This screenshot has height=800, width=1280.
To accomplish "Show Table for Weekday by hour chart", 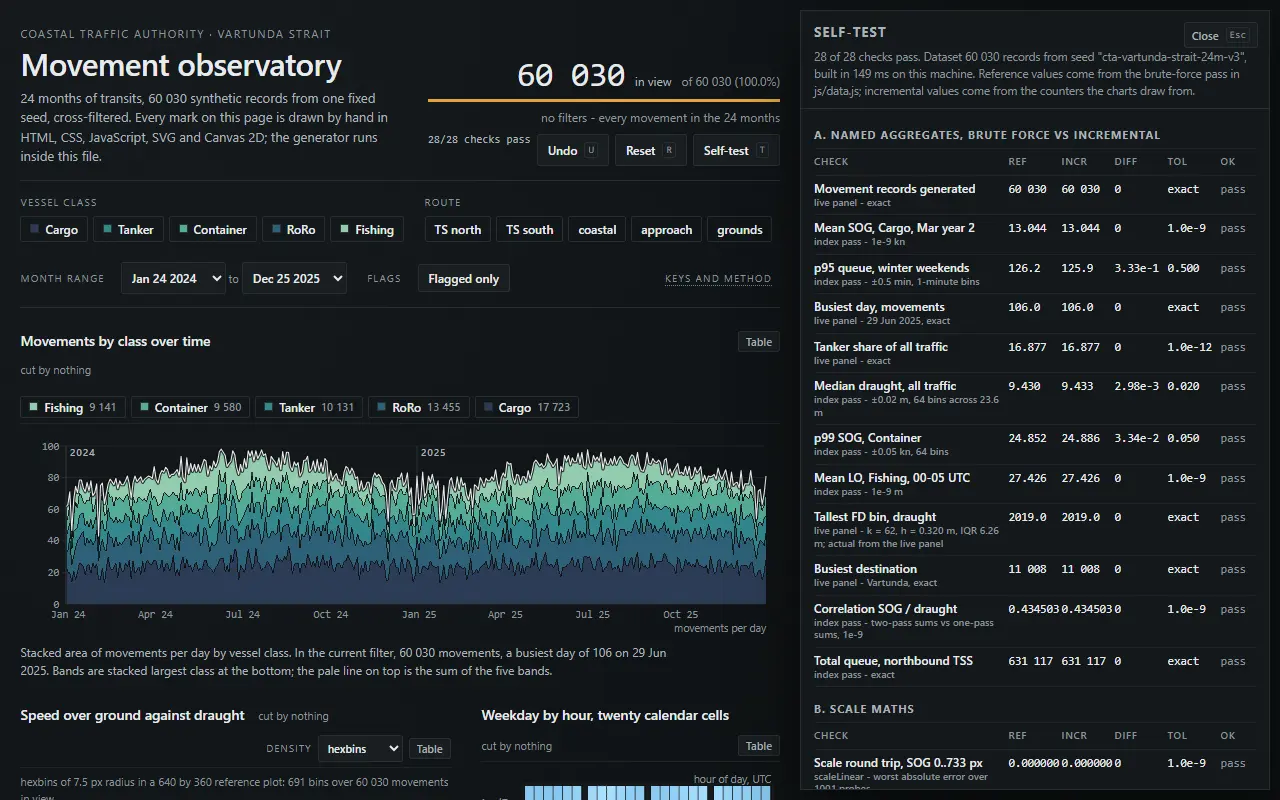I will tap(759, 746).
